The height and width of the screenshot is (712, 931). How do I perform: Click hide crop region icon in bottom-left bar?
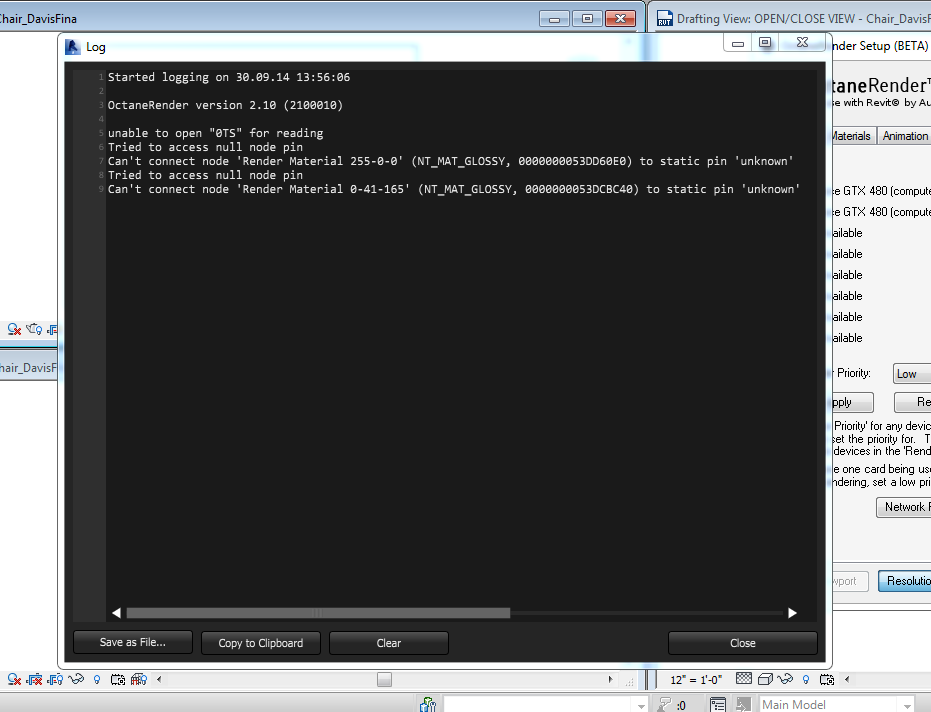tap(34, 679)
